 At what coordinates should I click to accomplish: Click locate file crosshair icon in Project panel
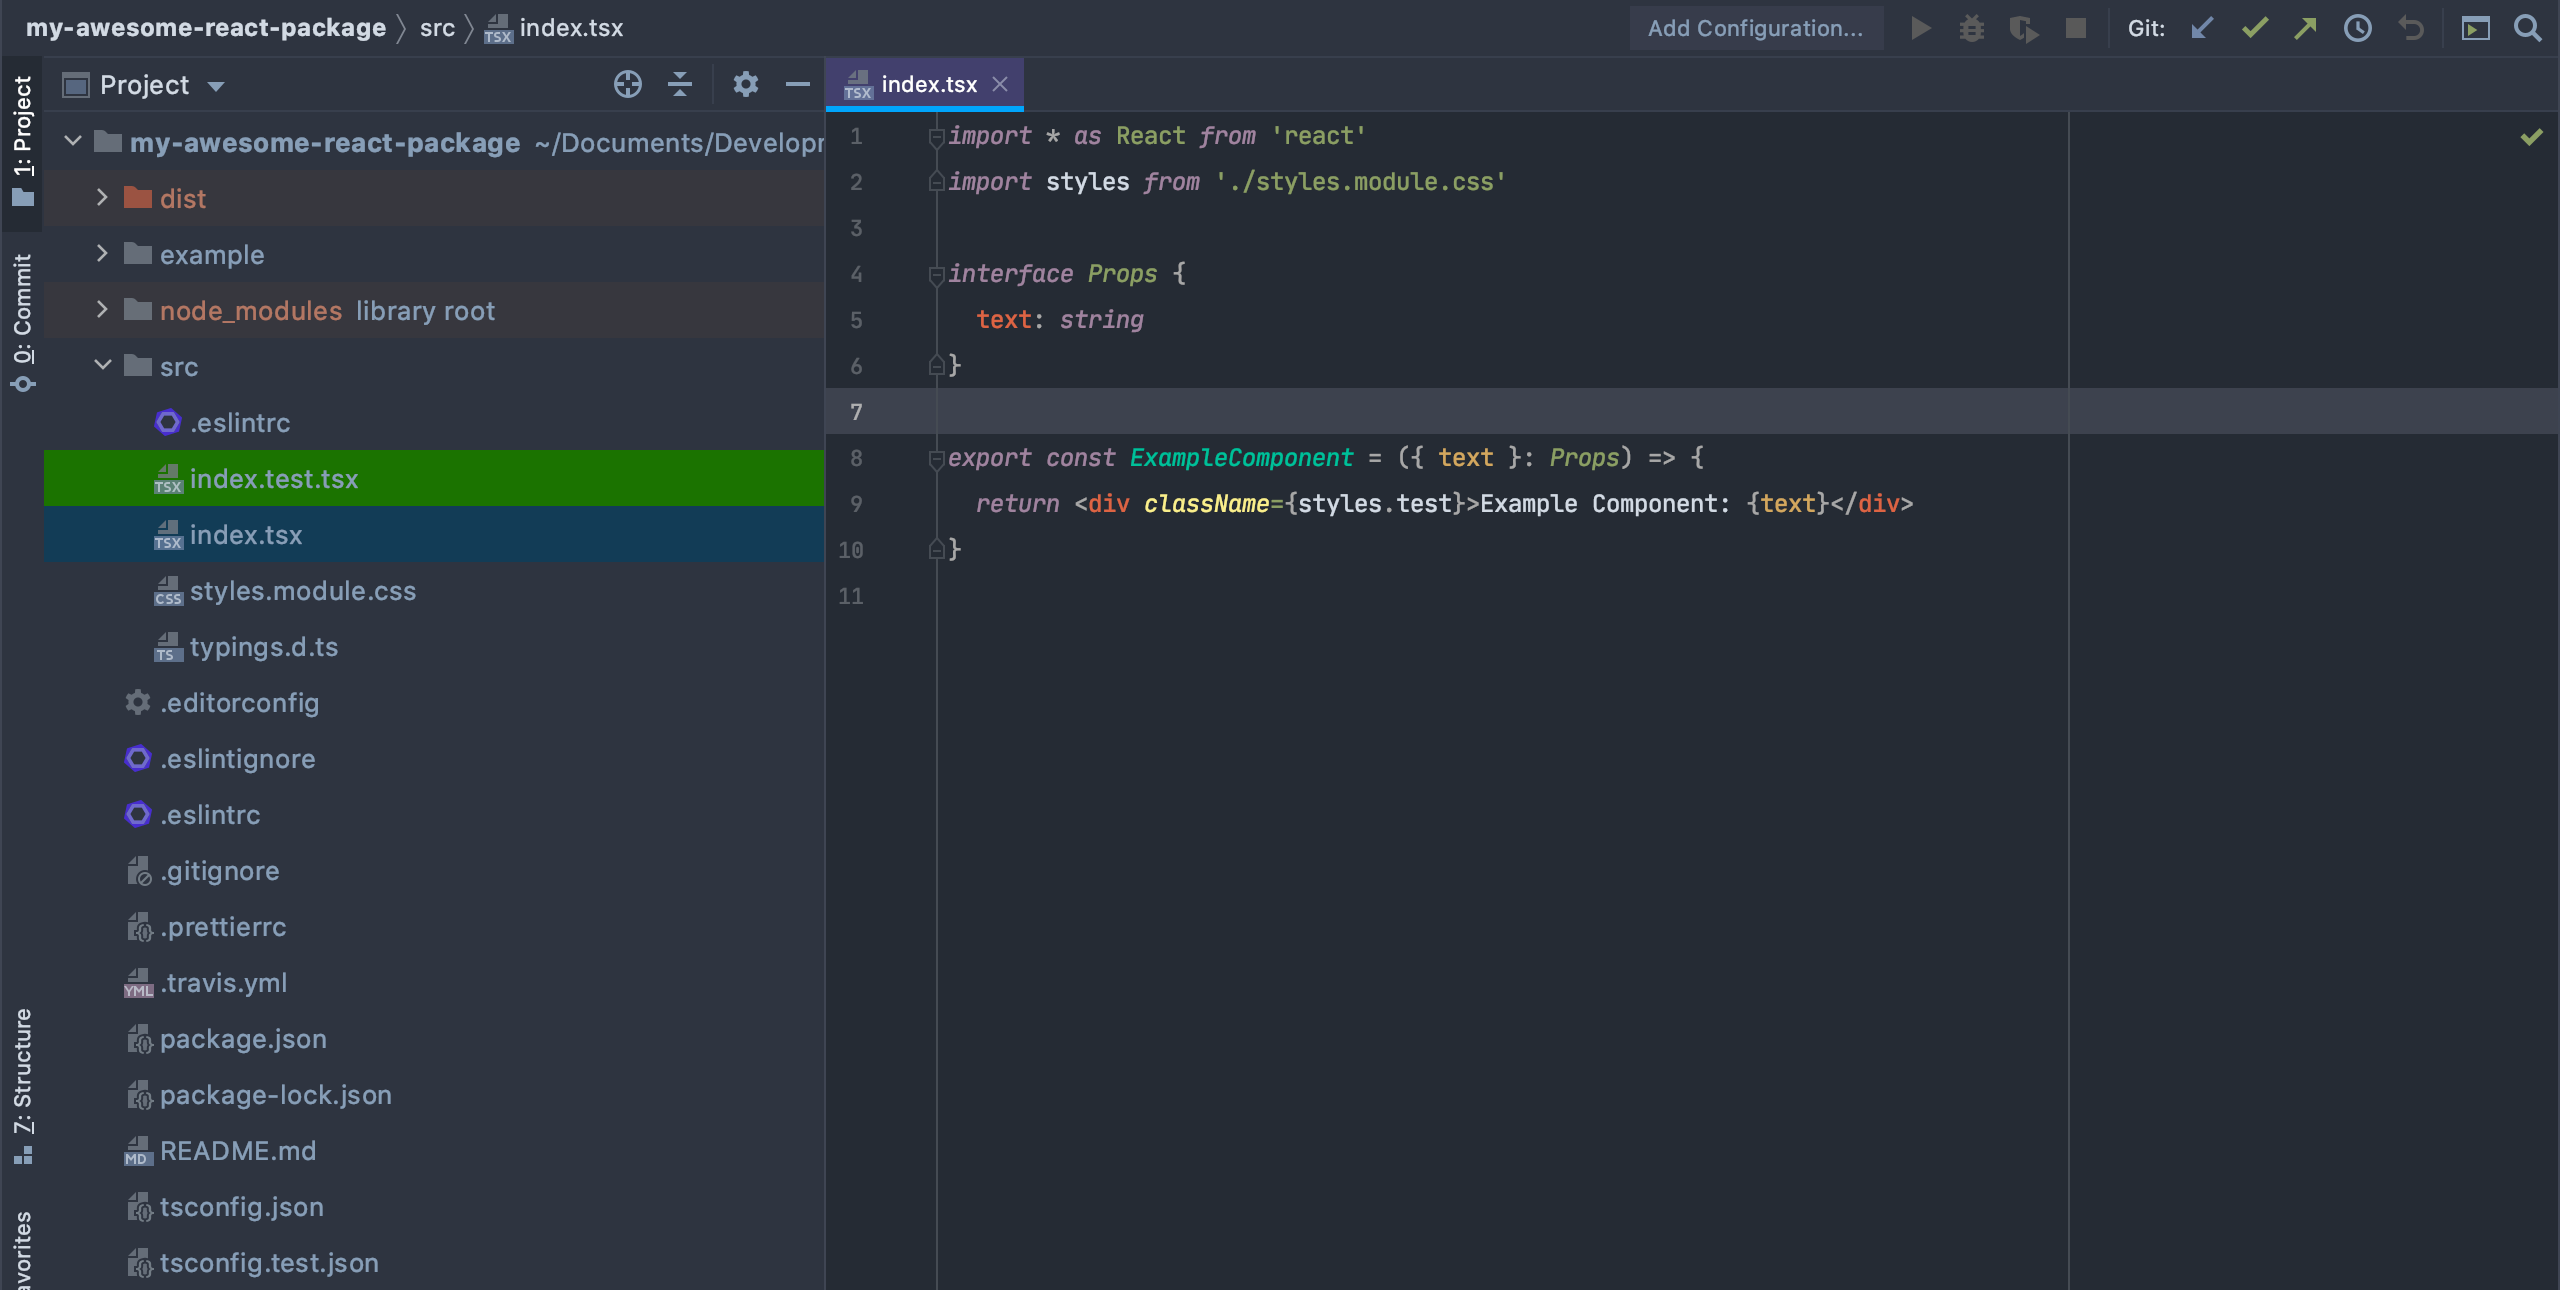627,85
